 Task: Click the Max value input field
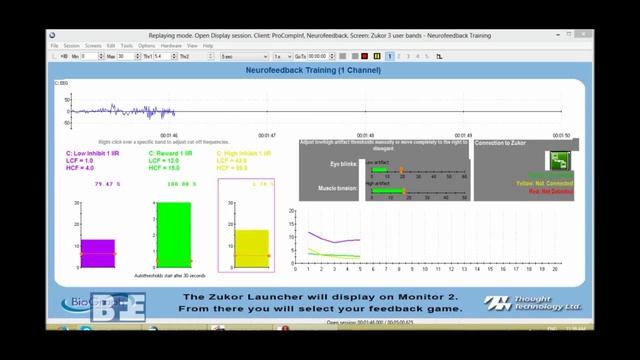[125, 56]
